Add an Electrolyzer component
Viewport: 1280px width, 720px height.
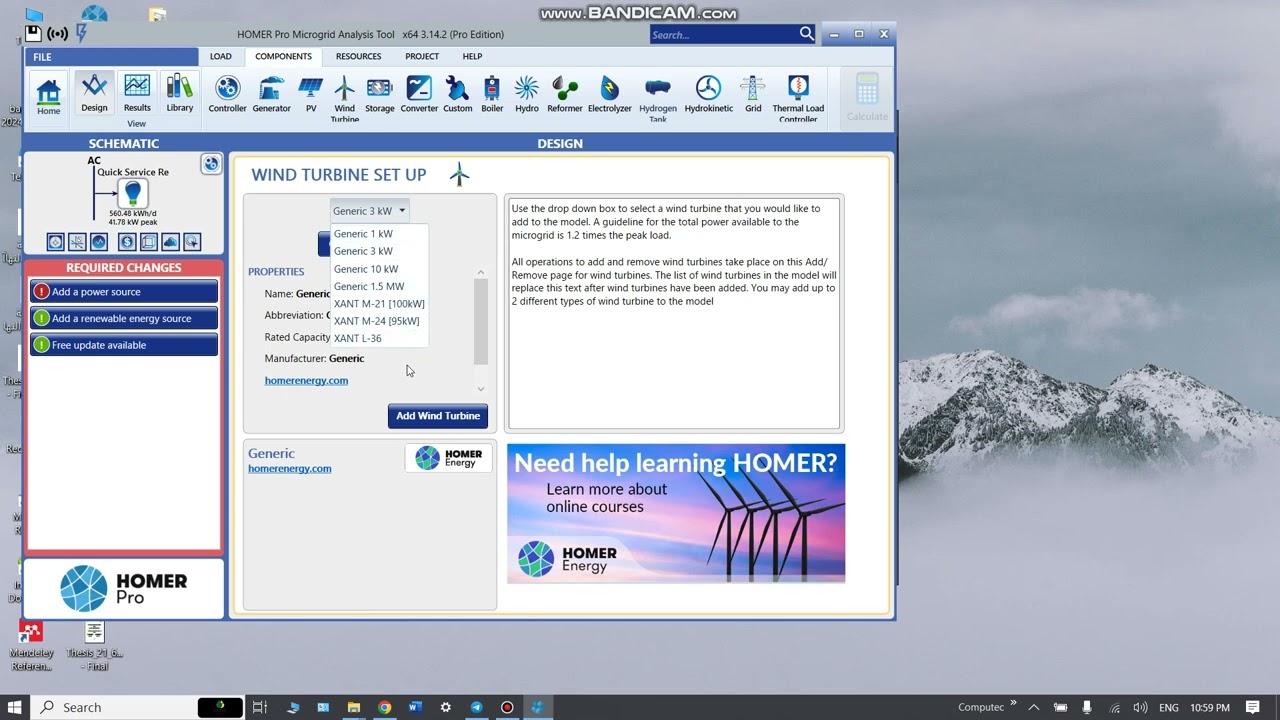[x=610, y=95]
